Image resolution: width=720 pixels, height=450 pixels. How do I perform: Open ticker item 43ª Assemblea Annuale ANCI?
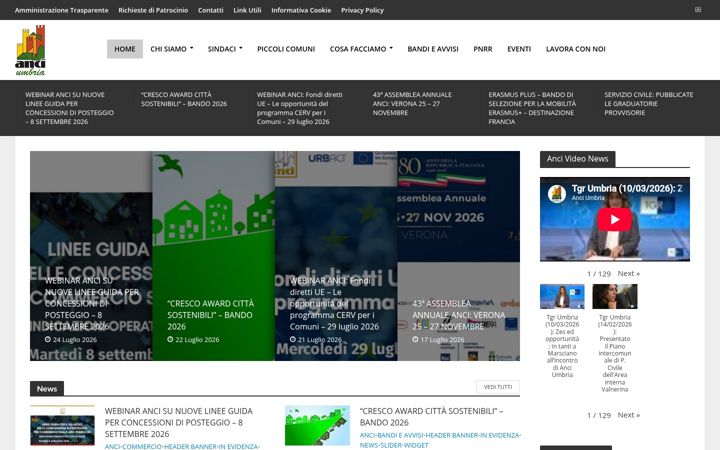(x=412, y=103)
